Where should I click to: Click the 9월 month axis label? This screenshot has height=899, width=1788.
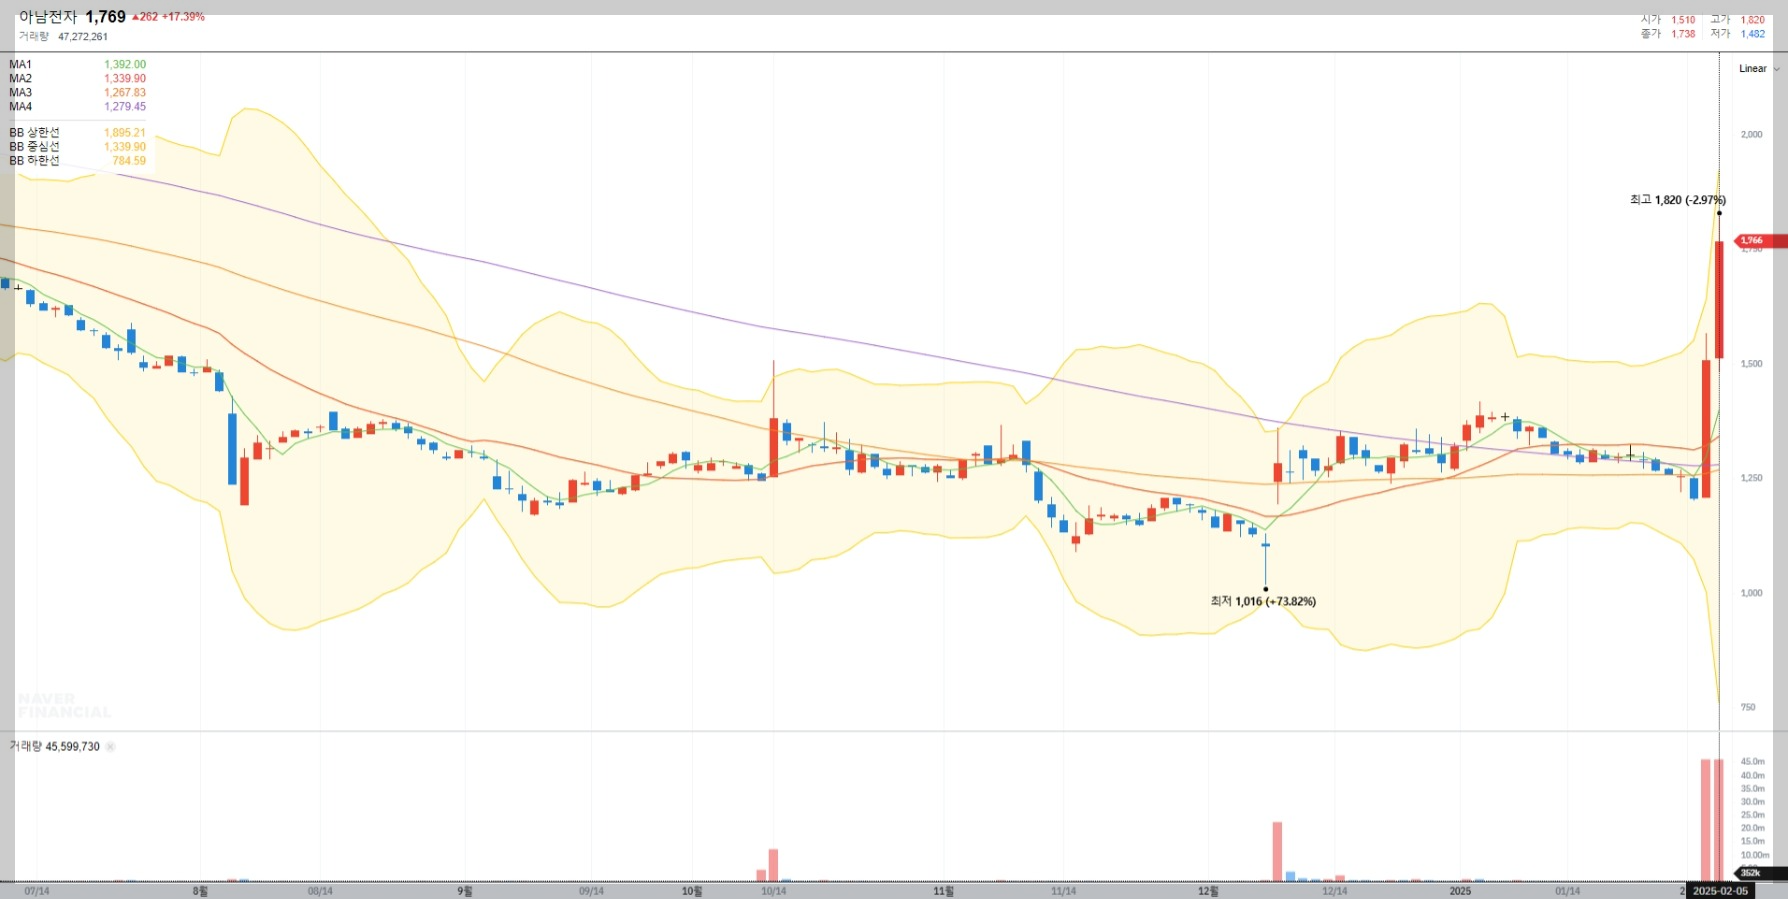(x=464, y=891)
